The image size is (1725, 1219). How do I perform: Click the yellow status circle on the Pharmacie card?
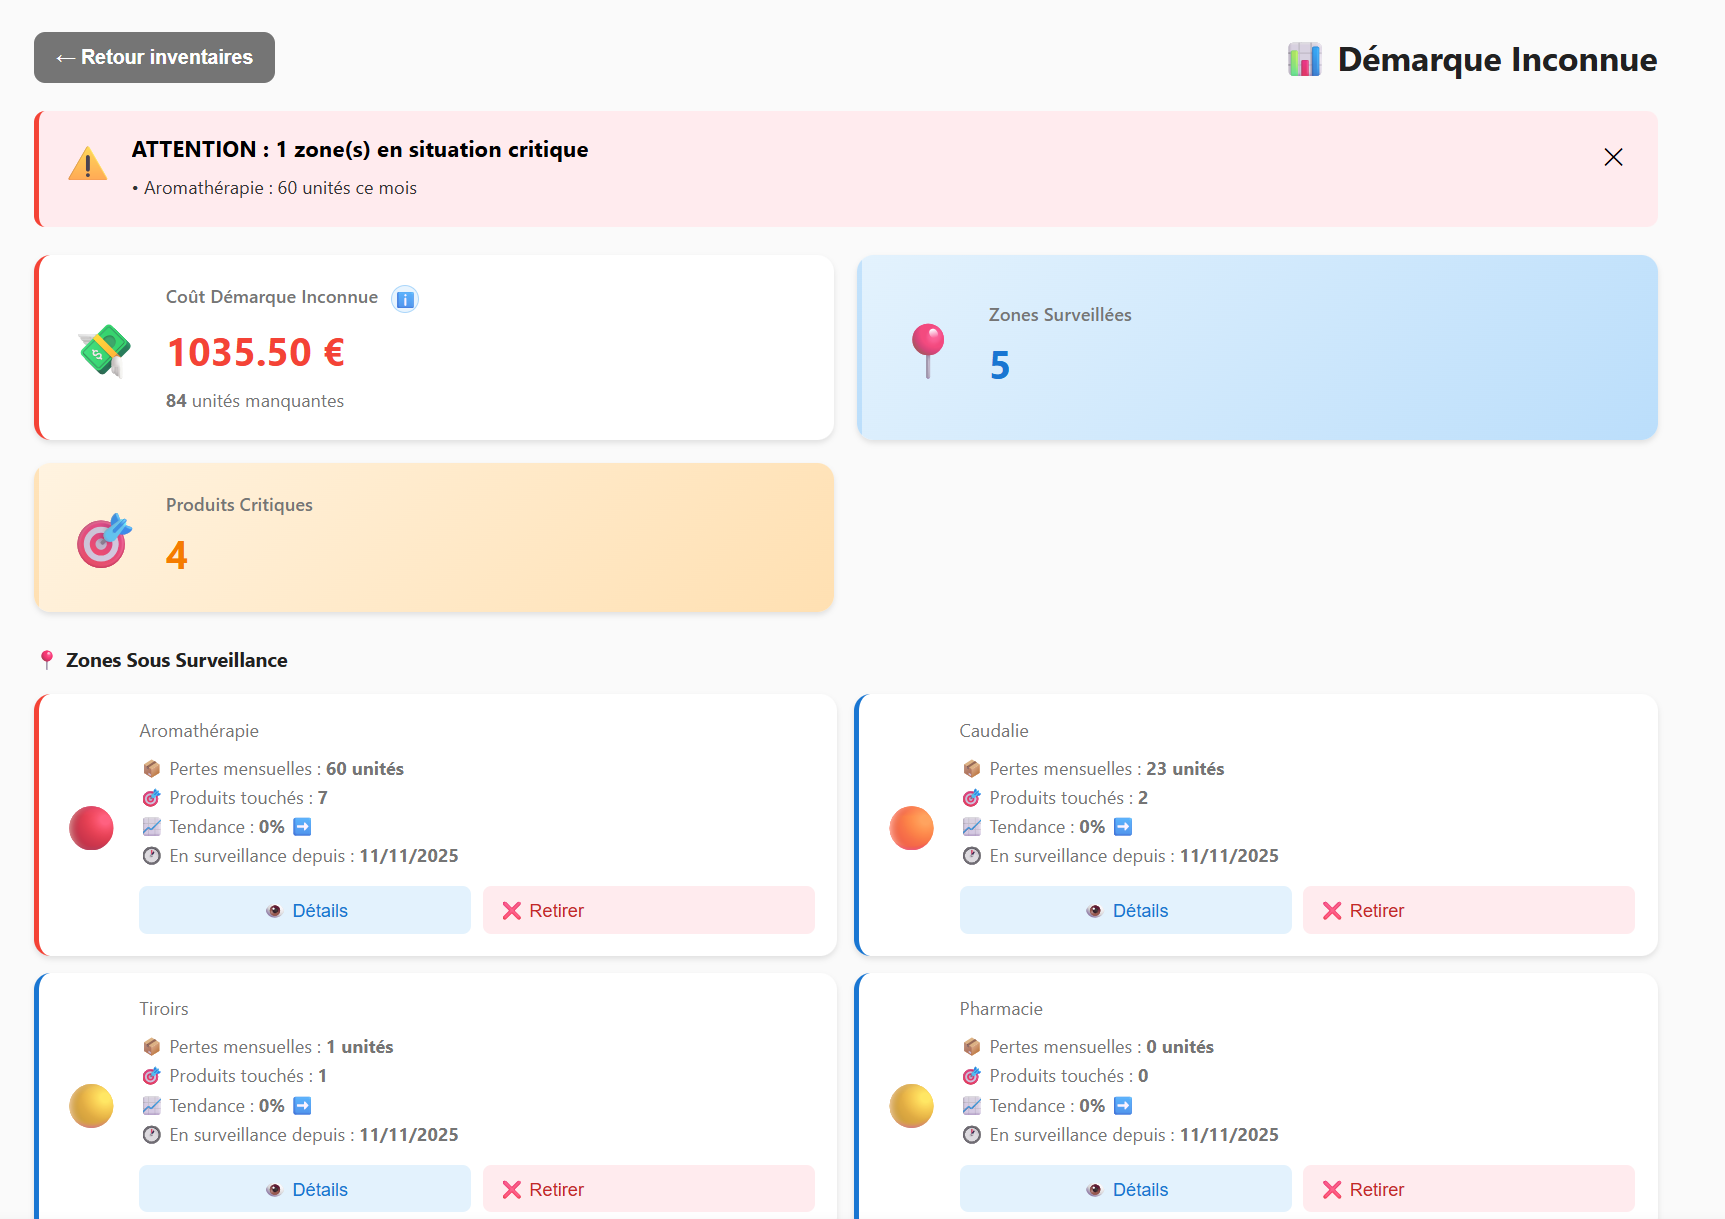(x=911, y=1106)
